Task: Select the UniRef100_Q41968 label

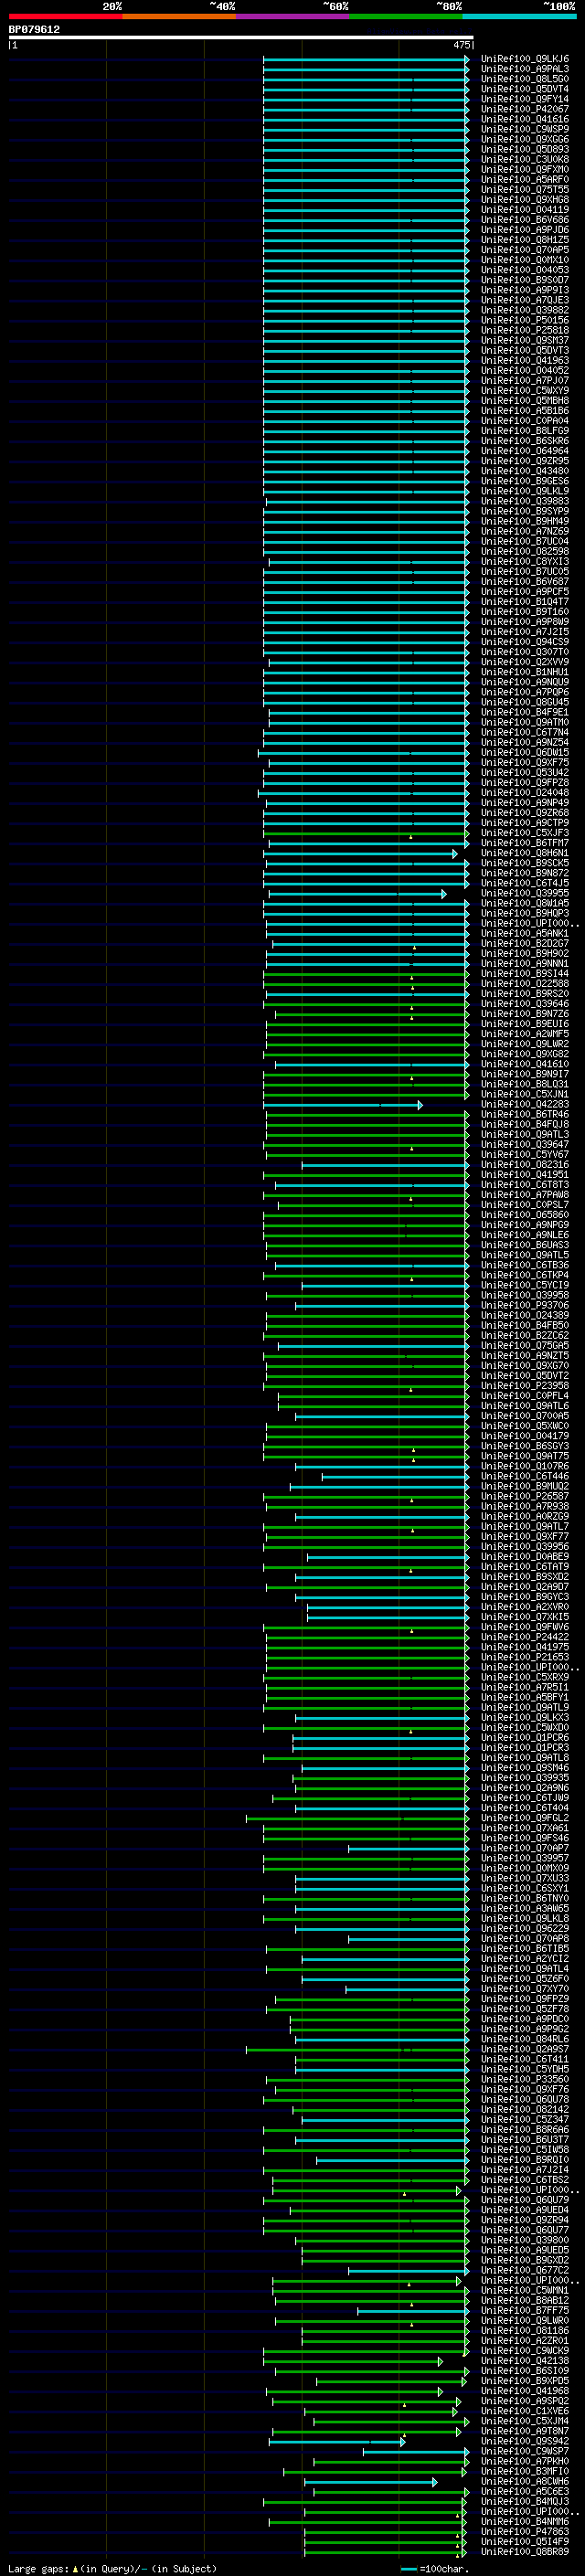Action: pos(524,2390)
